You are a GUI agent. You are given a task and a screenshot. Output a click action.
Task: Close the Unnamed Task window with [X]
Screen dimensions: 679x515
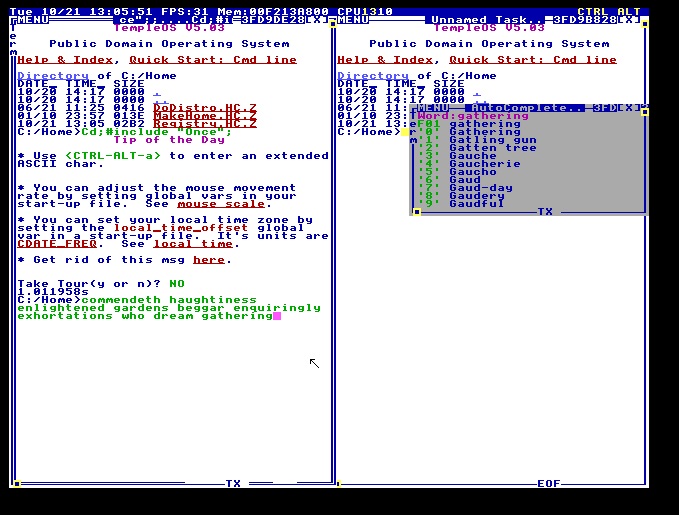pos(628,20)
